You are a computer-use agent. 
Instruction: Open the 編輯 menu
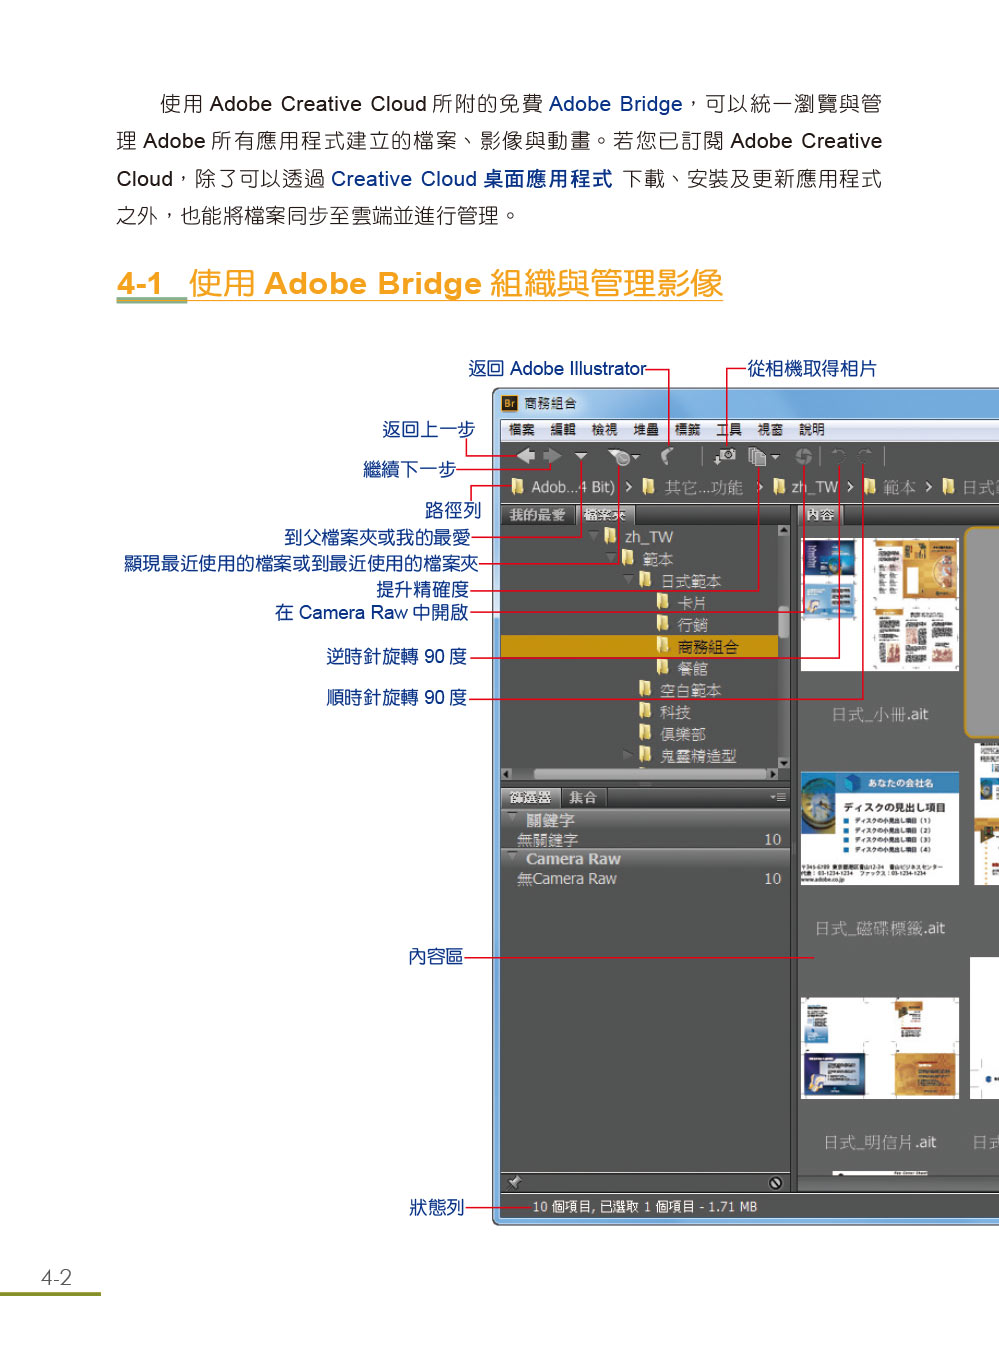pos(563,430)
